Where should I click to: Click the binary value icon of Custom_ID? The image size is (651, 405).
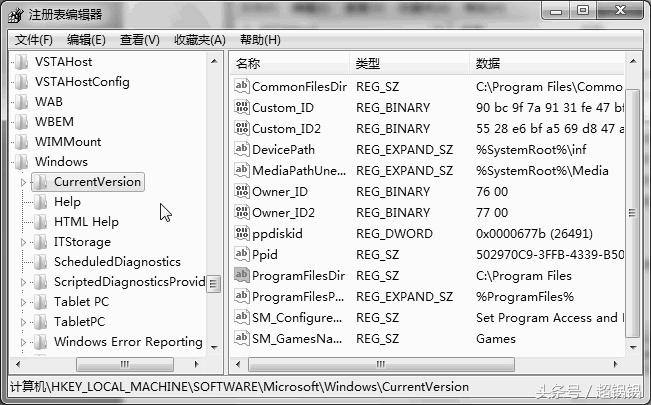[x=242, y=107]
